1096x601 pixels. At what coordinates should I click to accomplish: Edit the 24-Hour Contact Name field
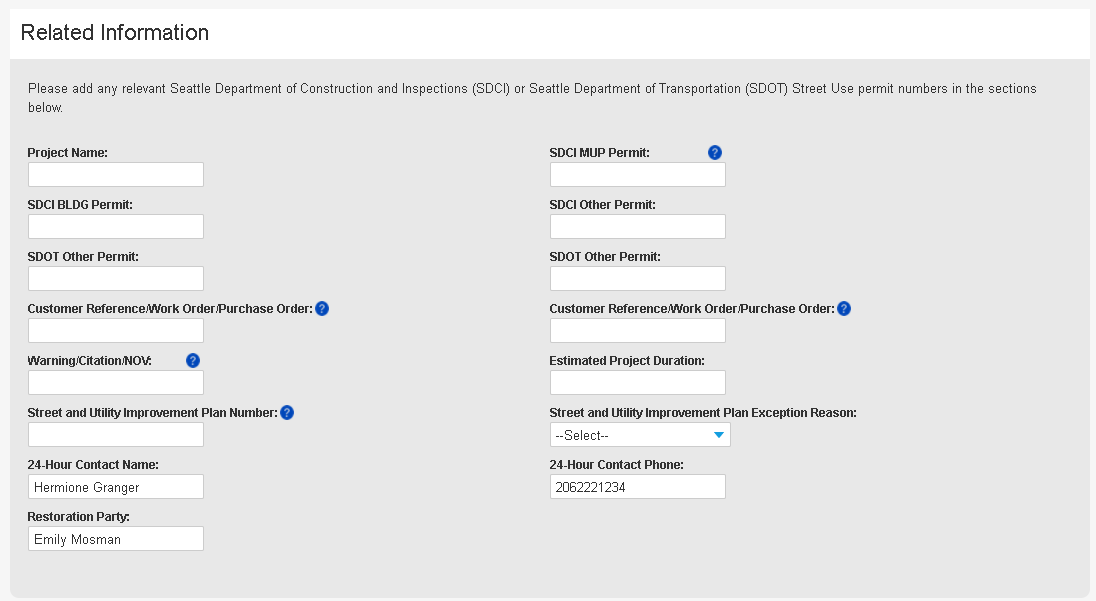pyautogui.click(x=116, y=487)
